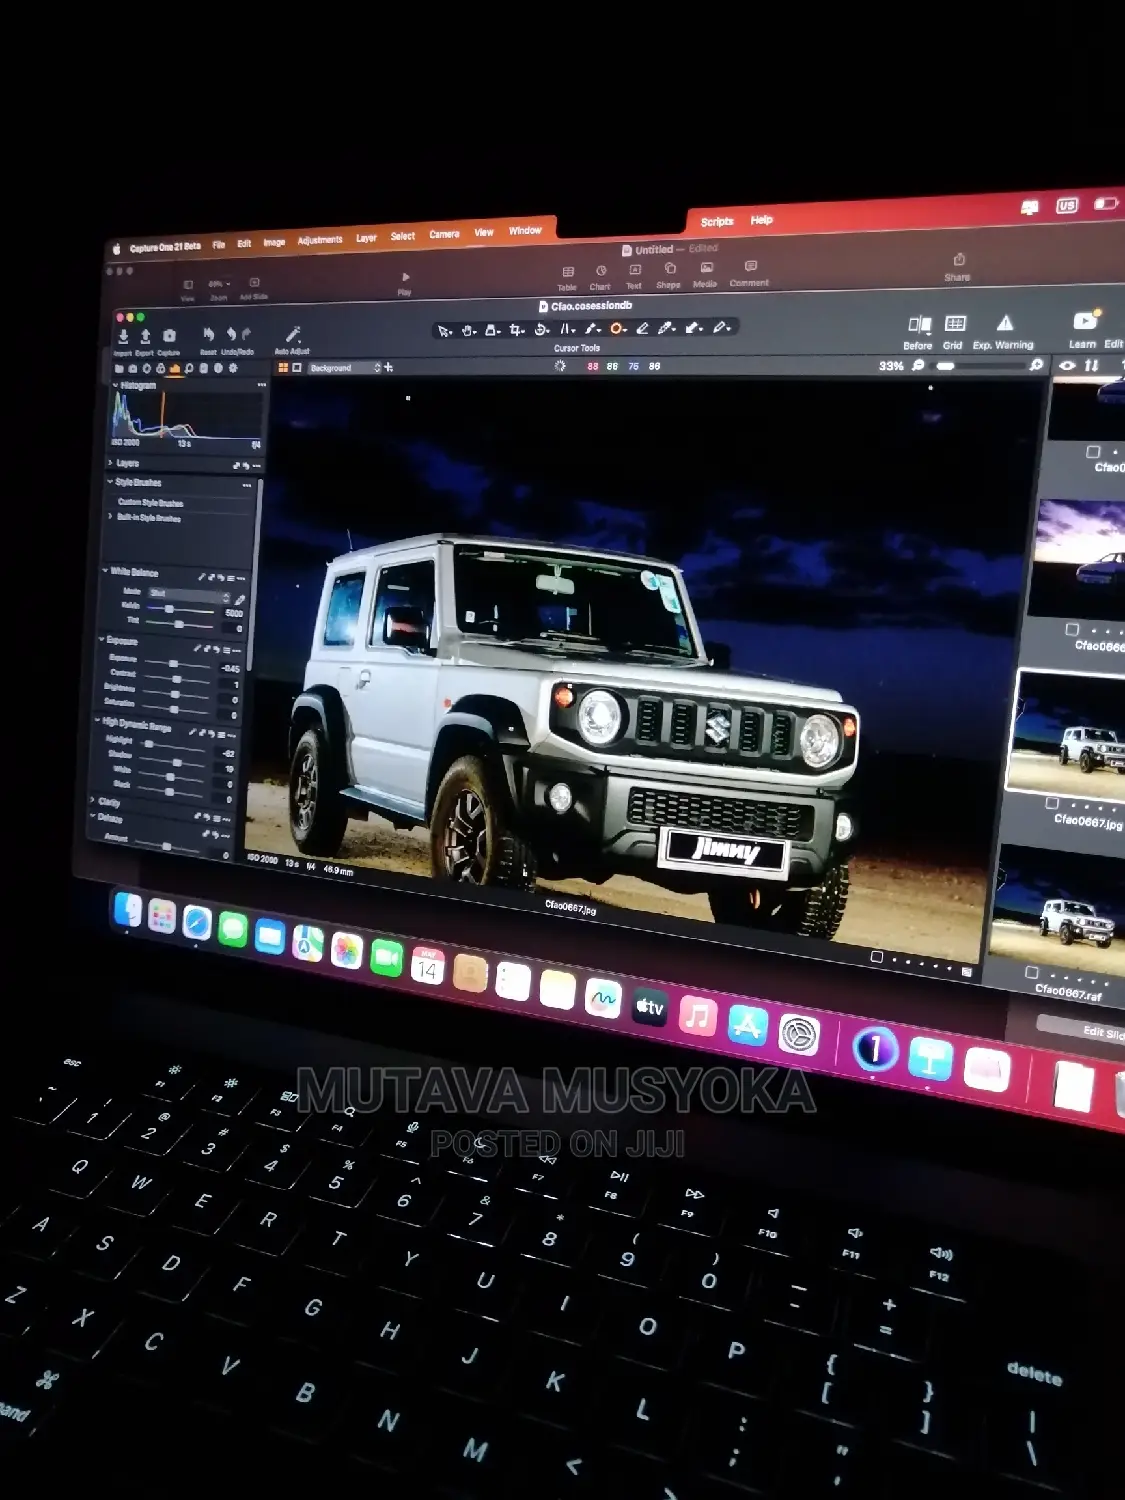Toggle the Before/after comparison view
This screenshot has height=1500, width=1125.
pos(919,324)
